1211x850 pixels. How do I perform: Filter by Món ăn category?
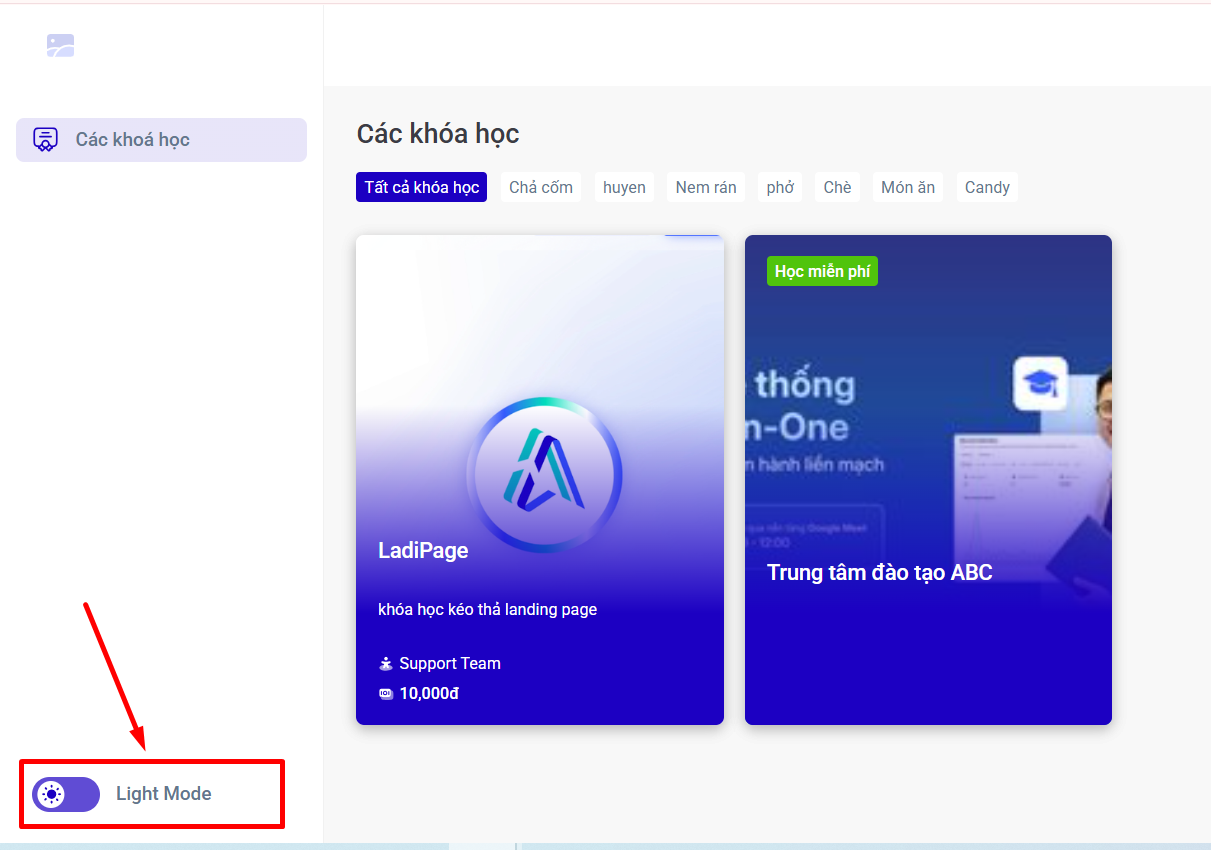(x=908, y=187)
